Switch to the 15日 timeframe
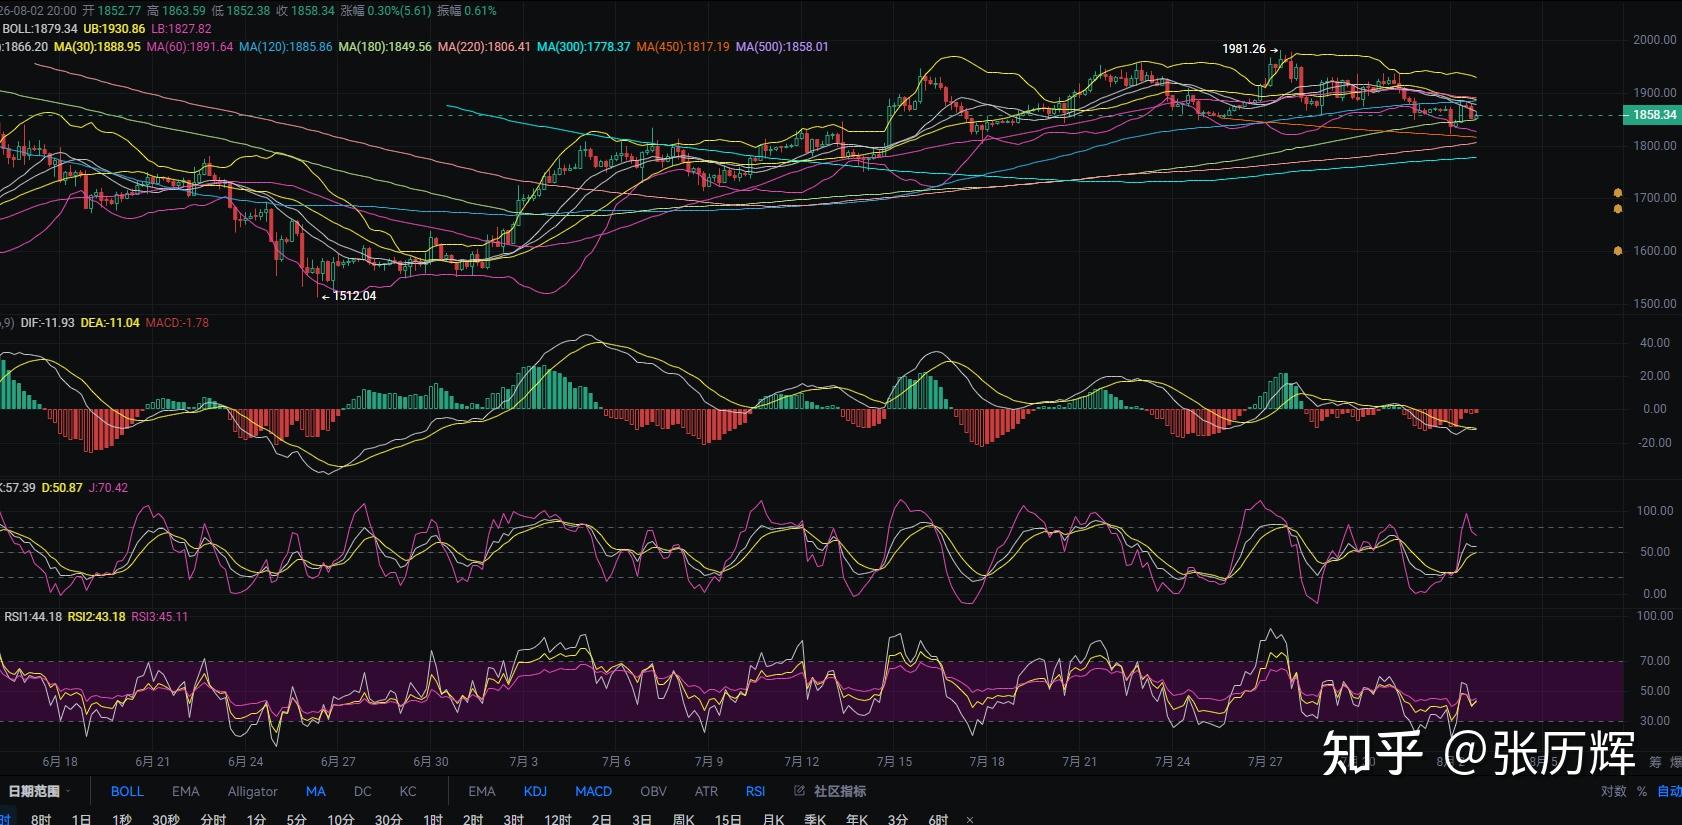 click(728, 819)
